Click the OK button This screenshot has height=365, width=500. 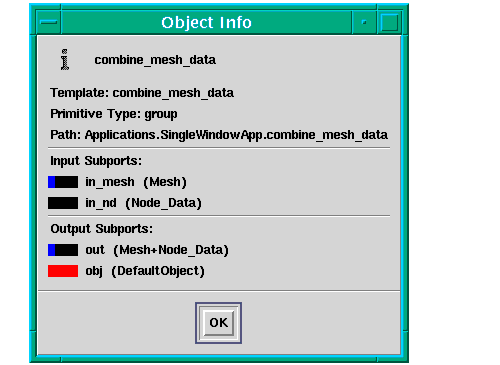coord(218,323)
